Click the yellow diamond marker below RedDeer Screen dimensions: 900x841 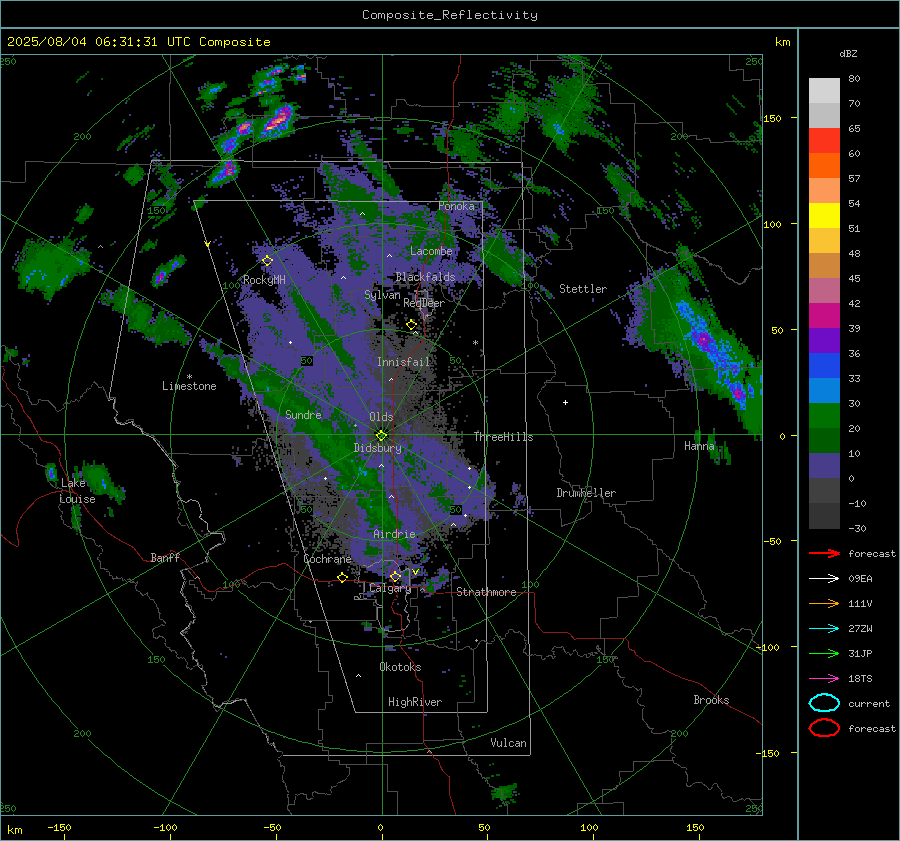pos(411,325)
